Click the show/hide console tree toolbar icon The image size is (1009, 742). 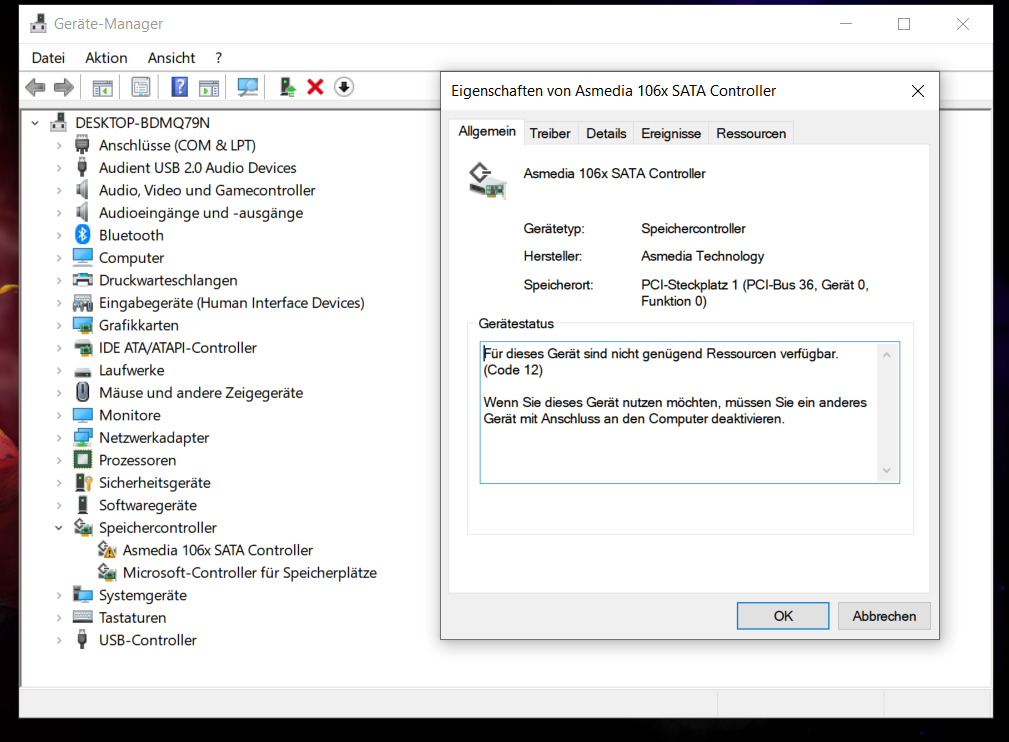coord(102,87)
